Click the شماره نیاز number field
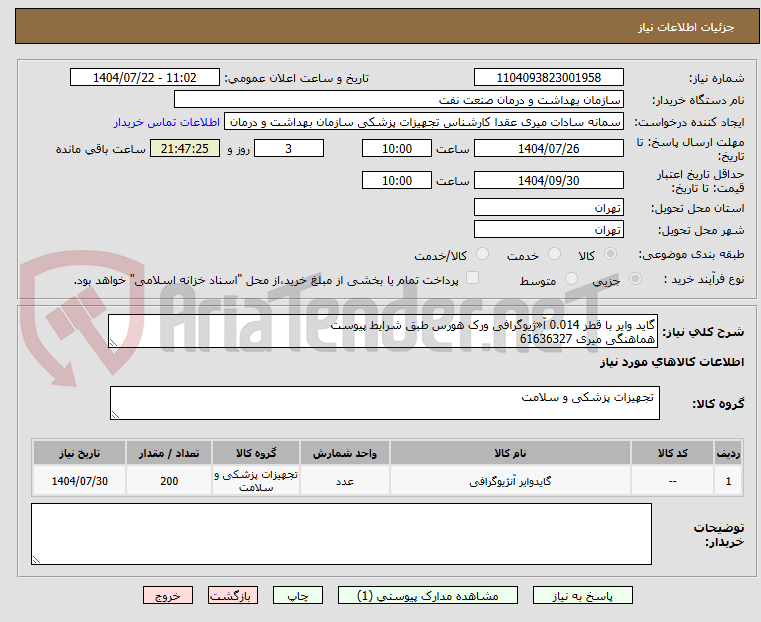This screenshot has width=761, height=622. (x=548, y=78)
